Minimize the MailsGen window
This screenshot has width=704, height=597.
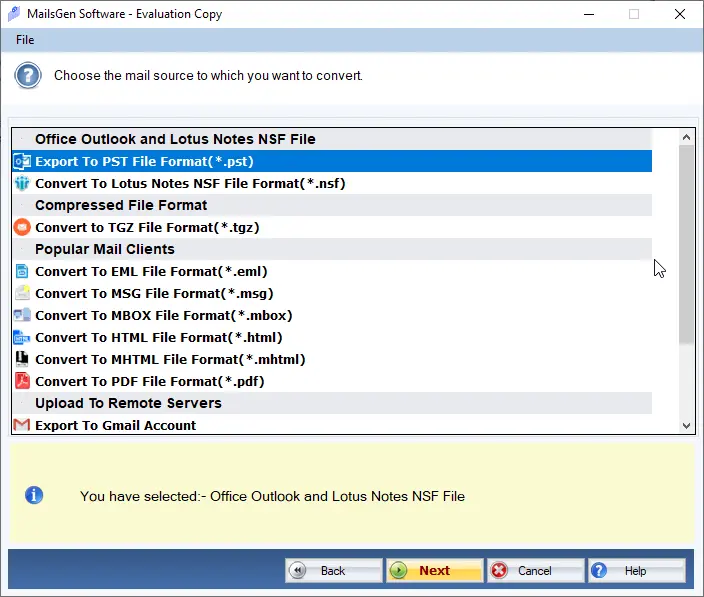(x=589, y=14)
